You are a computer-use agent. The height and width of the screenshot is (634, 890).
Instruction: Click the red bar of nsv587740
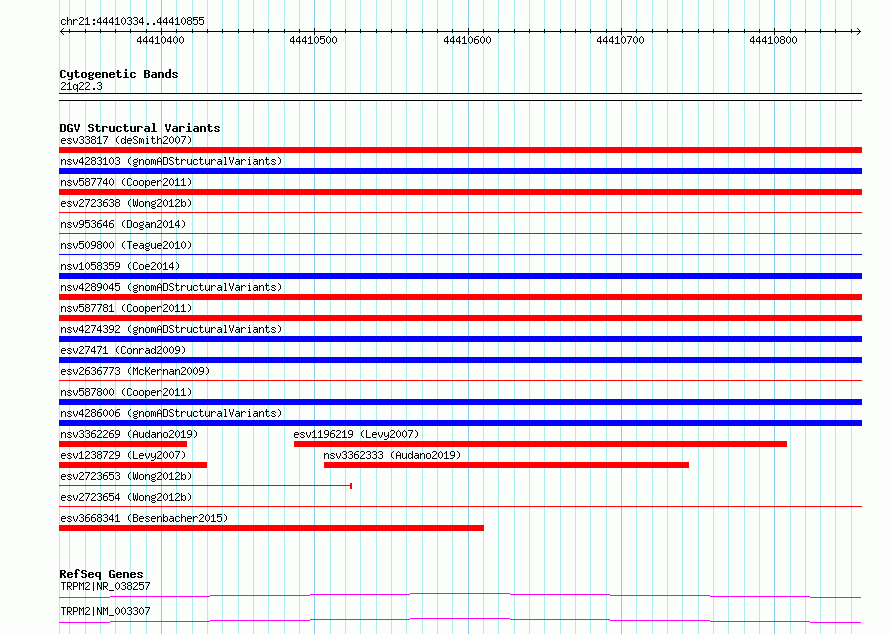coord(460,192)
